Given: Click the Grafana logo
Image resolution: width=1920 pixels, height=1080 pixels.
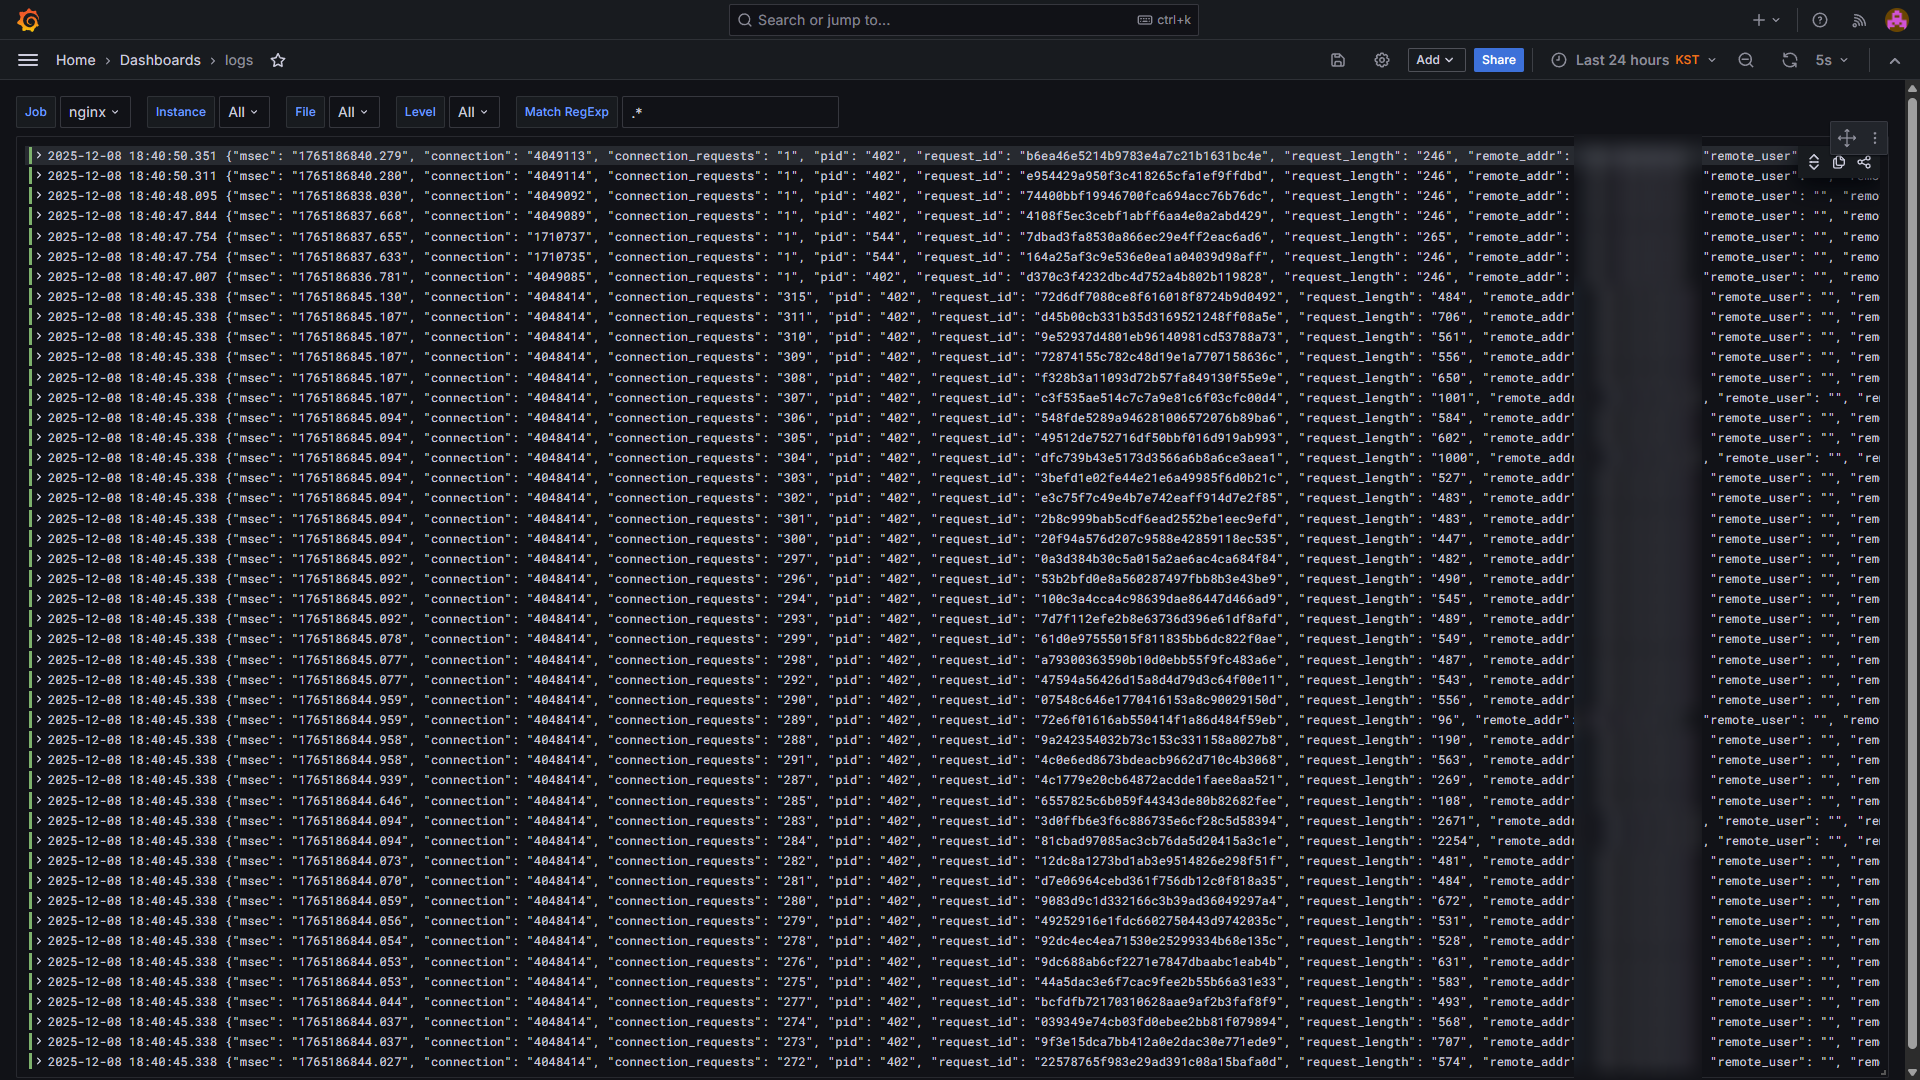Looking at the screenshot, I should (x=28, y=20).
